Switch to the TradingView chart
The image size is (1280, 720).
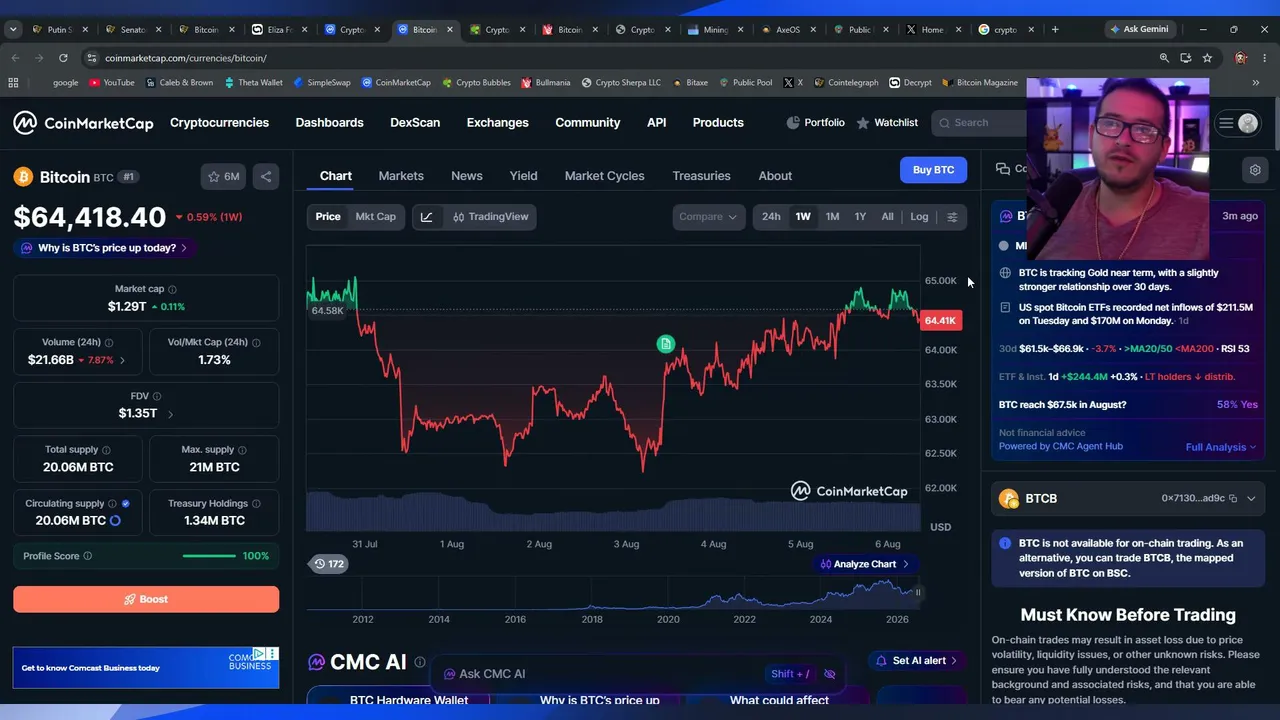(x=490, y=217)
